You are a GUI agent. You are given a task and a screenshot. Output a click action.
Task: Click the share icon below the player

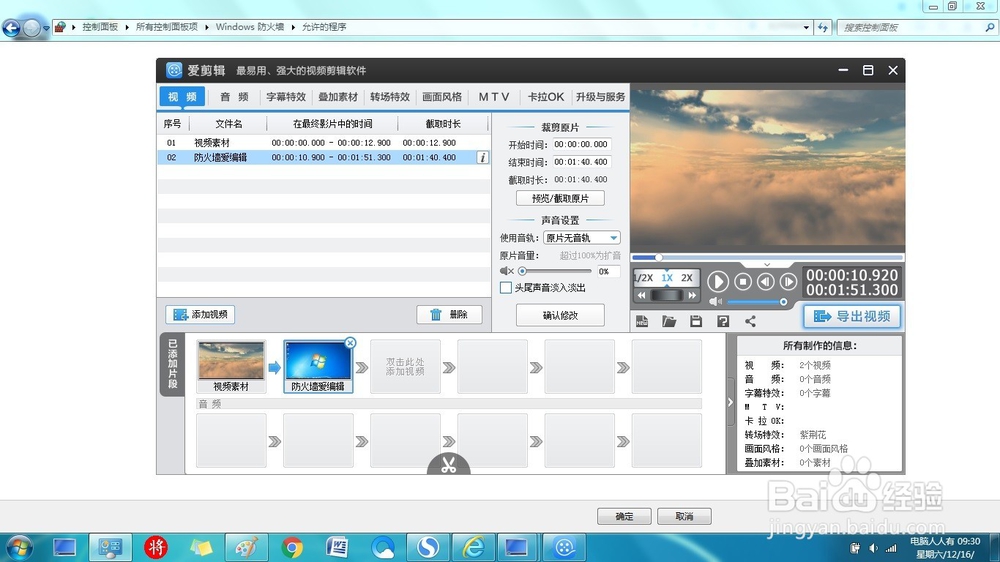click(x=750, y=322)
